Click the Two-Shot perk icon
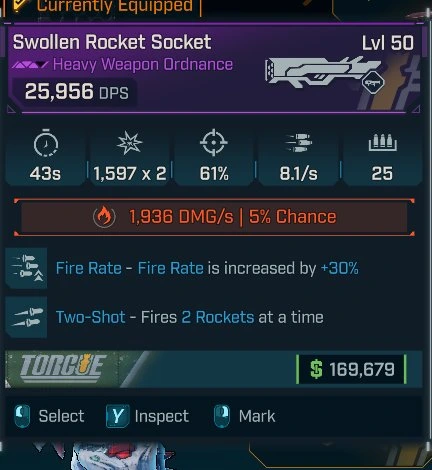432x470 pixels. tap(27, 317)
